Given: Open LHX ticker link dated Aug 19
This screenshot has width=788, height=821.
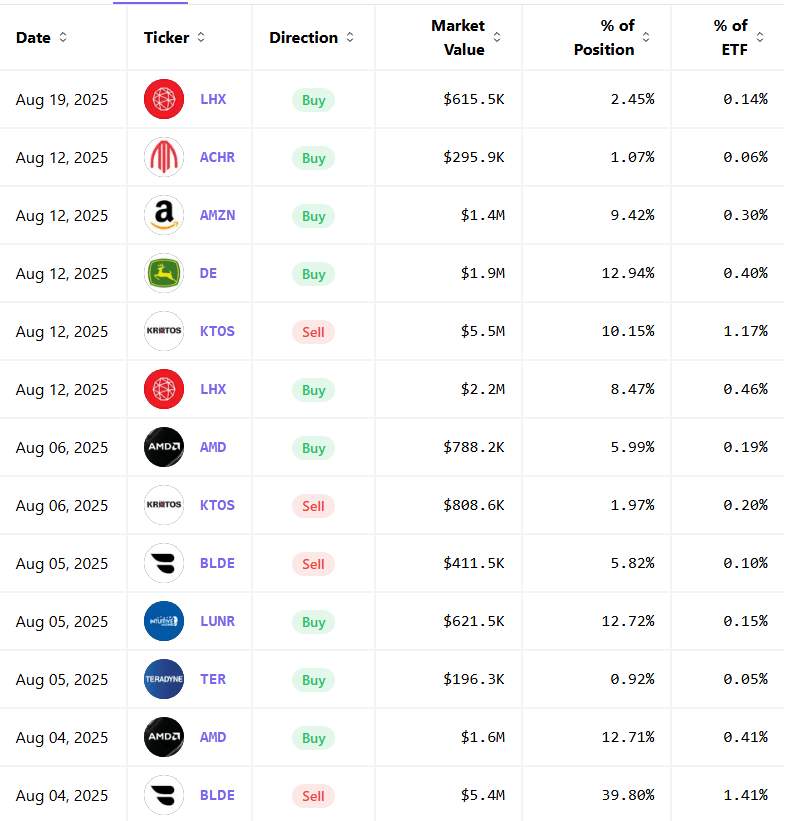Looking at the screenshot, I should [x=213, y=99].
